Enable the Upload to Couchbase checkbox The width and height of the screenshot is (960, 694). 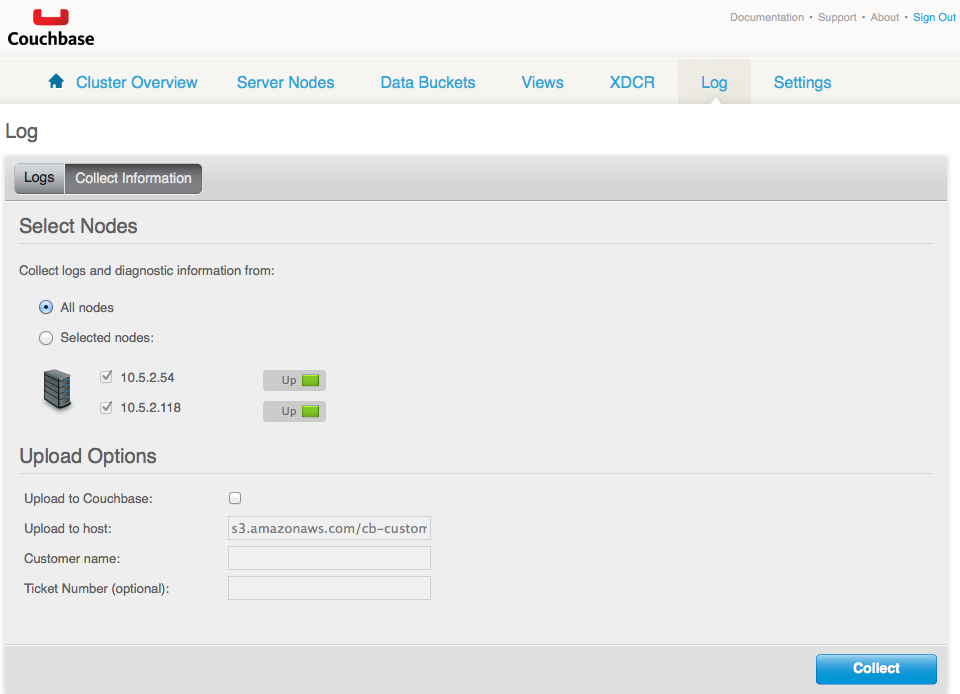tap(235, 498)
